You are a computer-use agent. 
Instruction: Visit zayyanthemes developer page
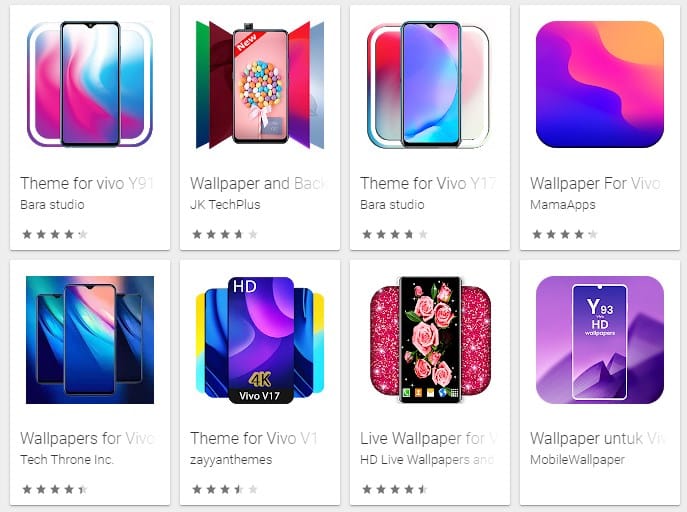click(x=231, y=459)
